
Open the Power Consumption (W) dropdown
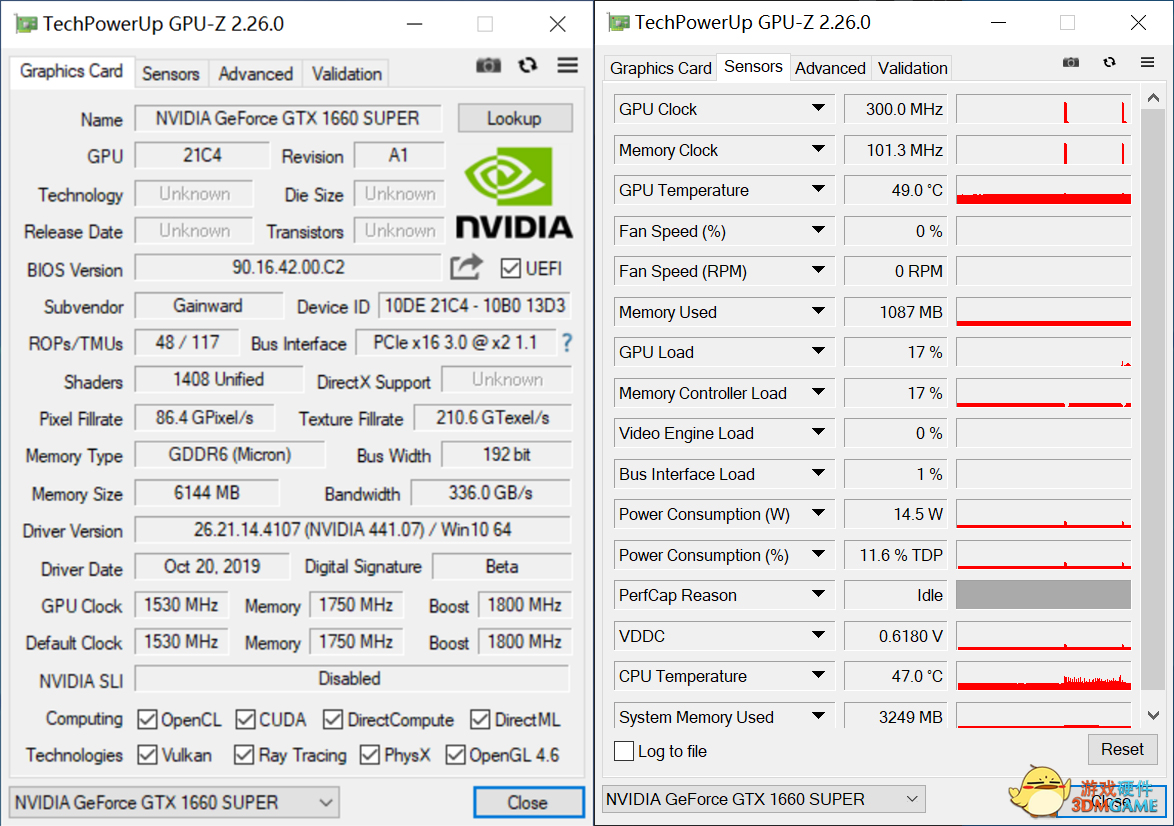pos(818,513)
